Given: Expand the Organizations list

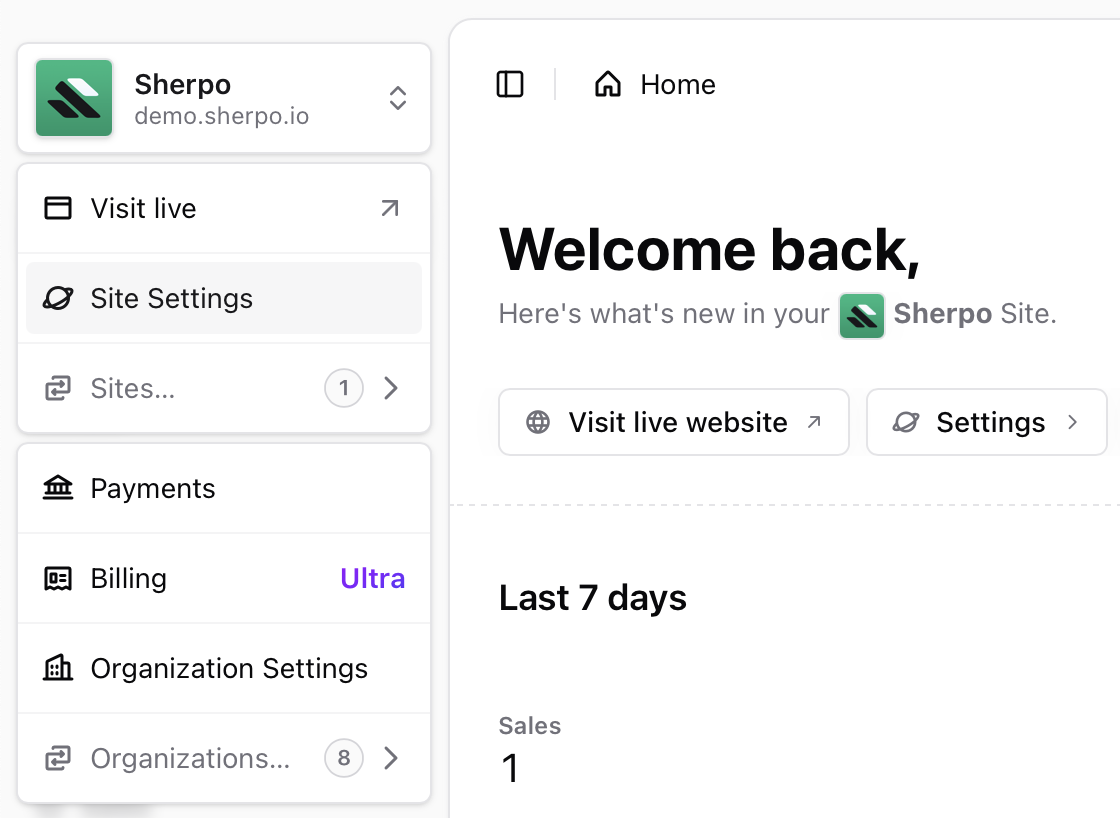Looking at the screenshot, I should tap(391, 758).
